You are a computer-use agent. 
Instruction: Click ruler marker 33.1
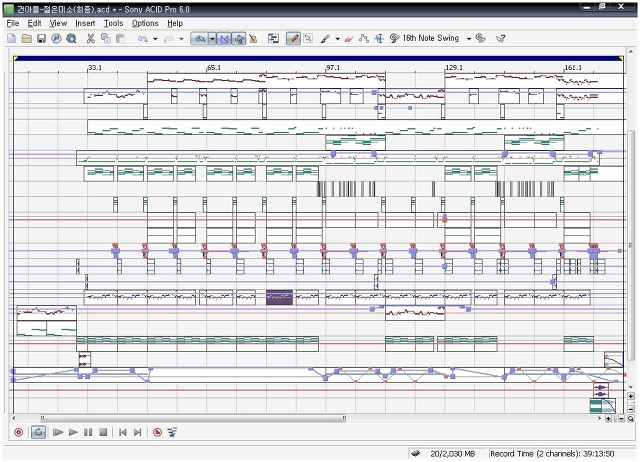(95, 68)
